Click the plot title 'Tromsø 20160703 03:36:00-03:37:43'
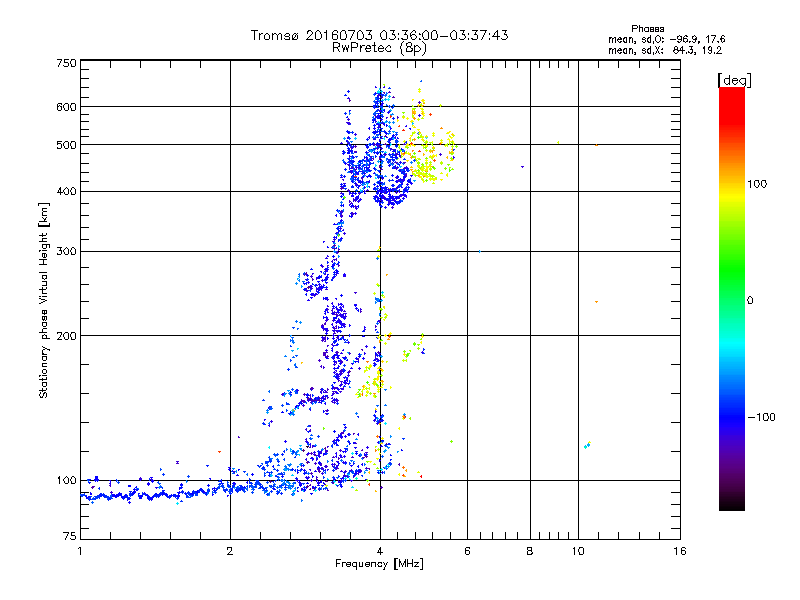The image size is (800, 600). tap(379, 35)
